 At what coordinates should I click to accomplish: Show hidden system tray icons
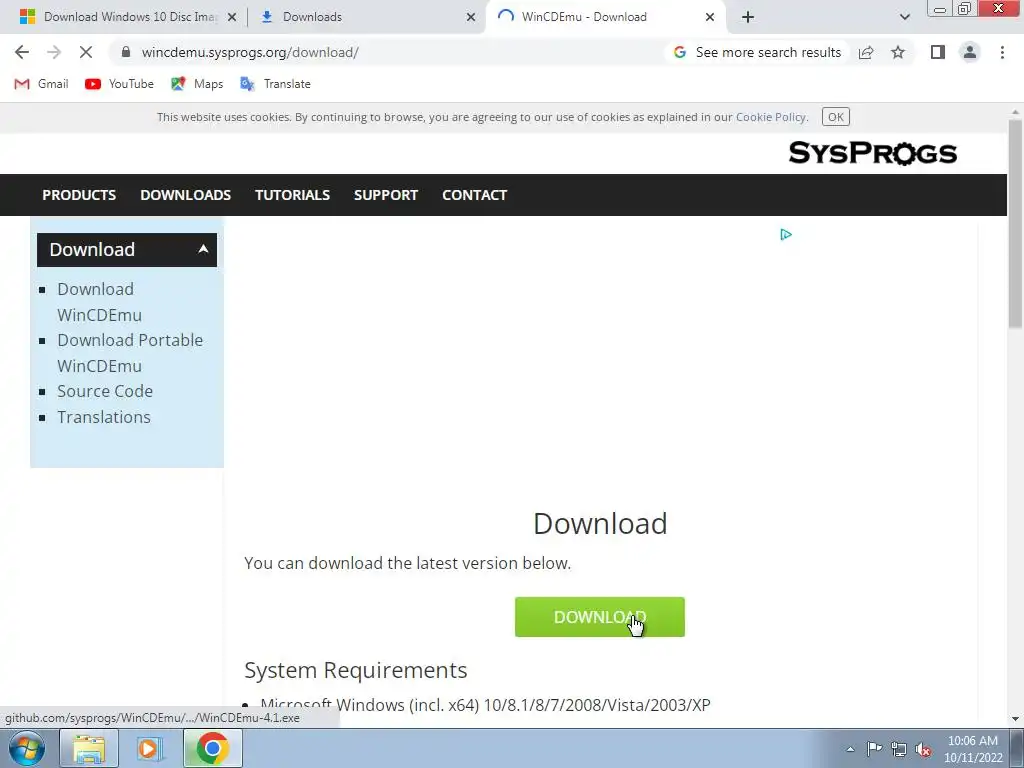pos(850,749)
